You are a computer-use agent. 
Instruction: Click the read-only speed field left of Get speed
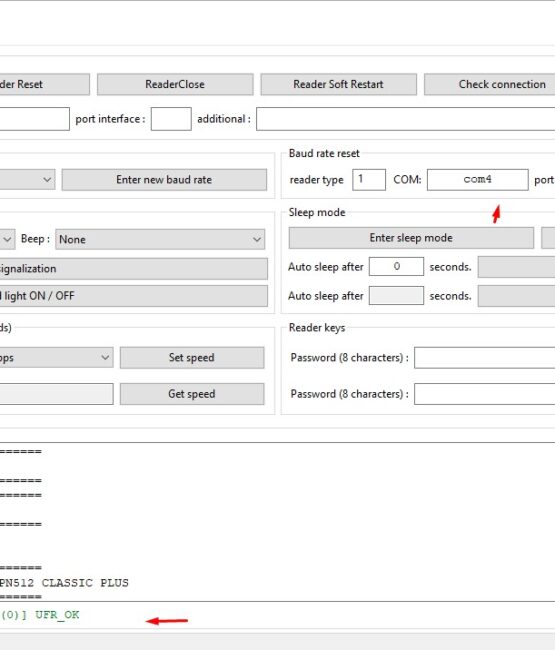coord(56,394)
